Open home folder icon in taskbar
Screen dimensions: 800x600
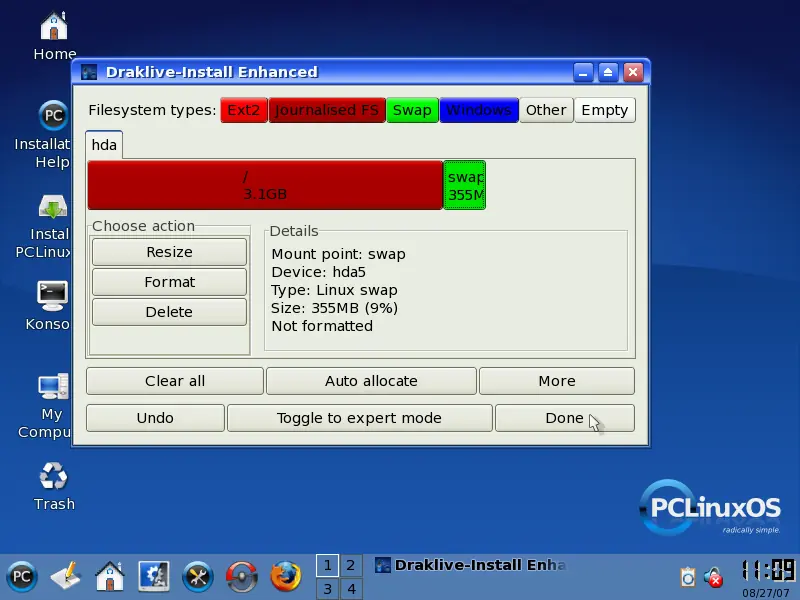109,577
